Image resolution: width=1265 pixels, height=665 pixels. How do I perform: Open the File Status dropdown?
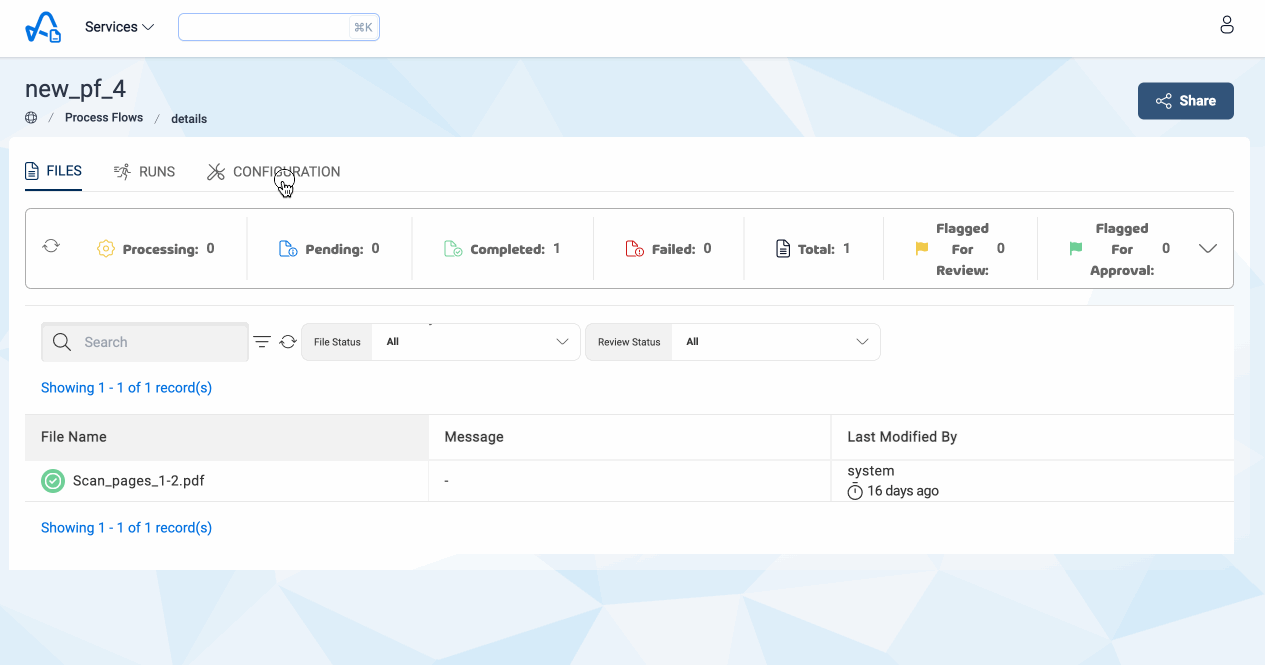point(475,341)
